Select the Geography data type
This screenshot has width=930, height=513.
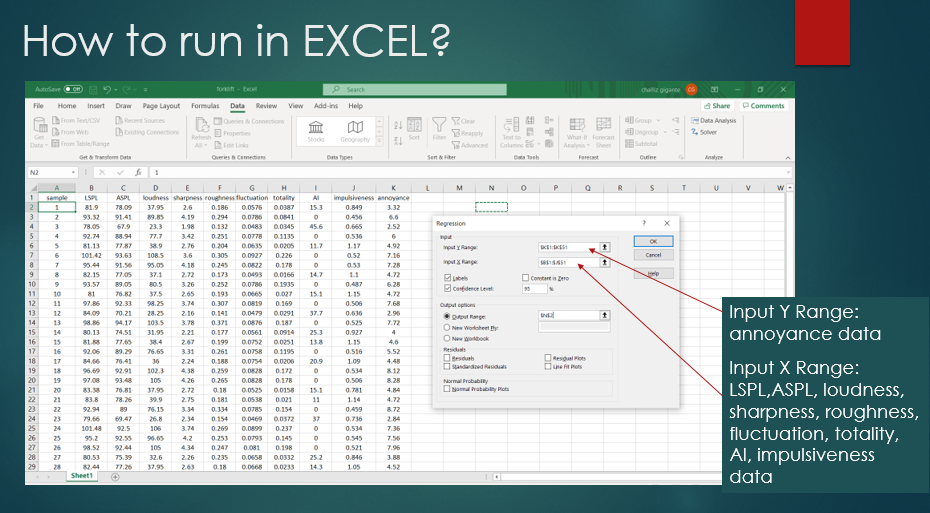point(355,131)
